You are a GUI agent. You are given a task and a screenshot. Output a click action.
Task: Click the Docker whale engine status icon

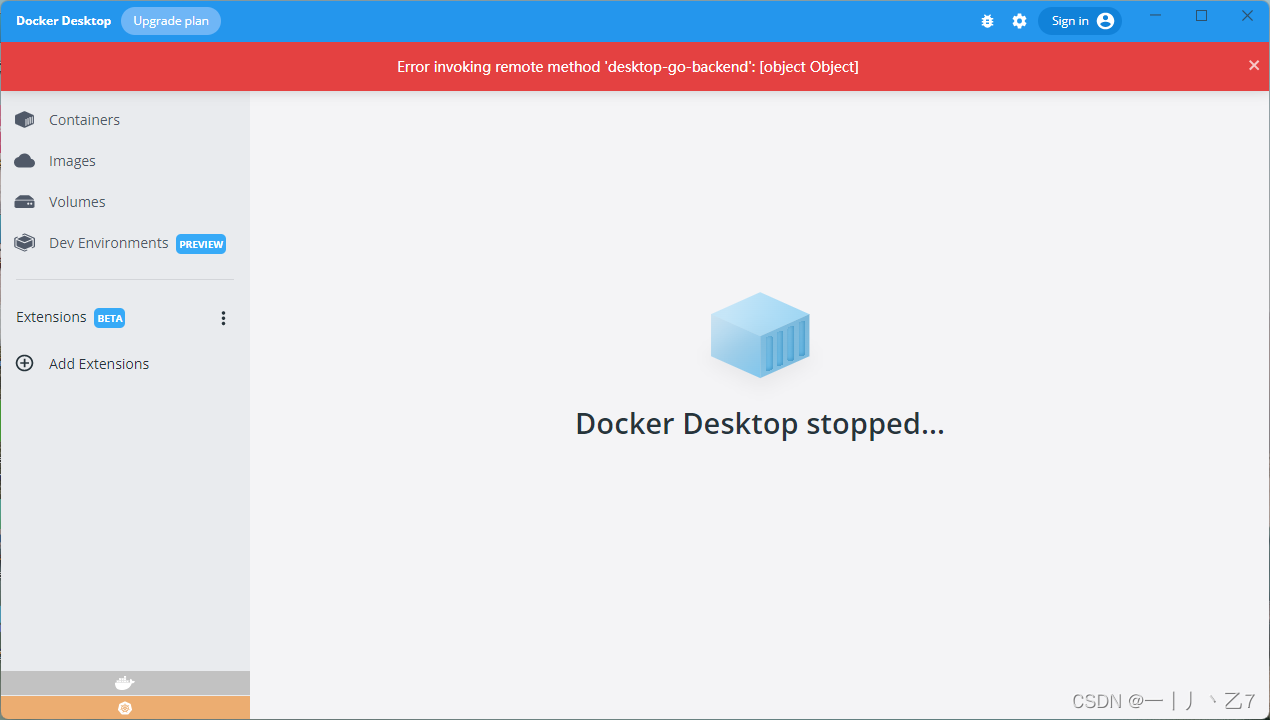[x=125, y=683]
